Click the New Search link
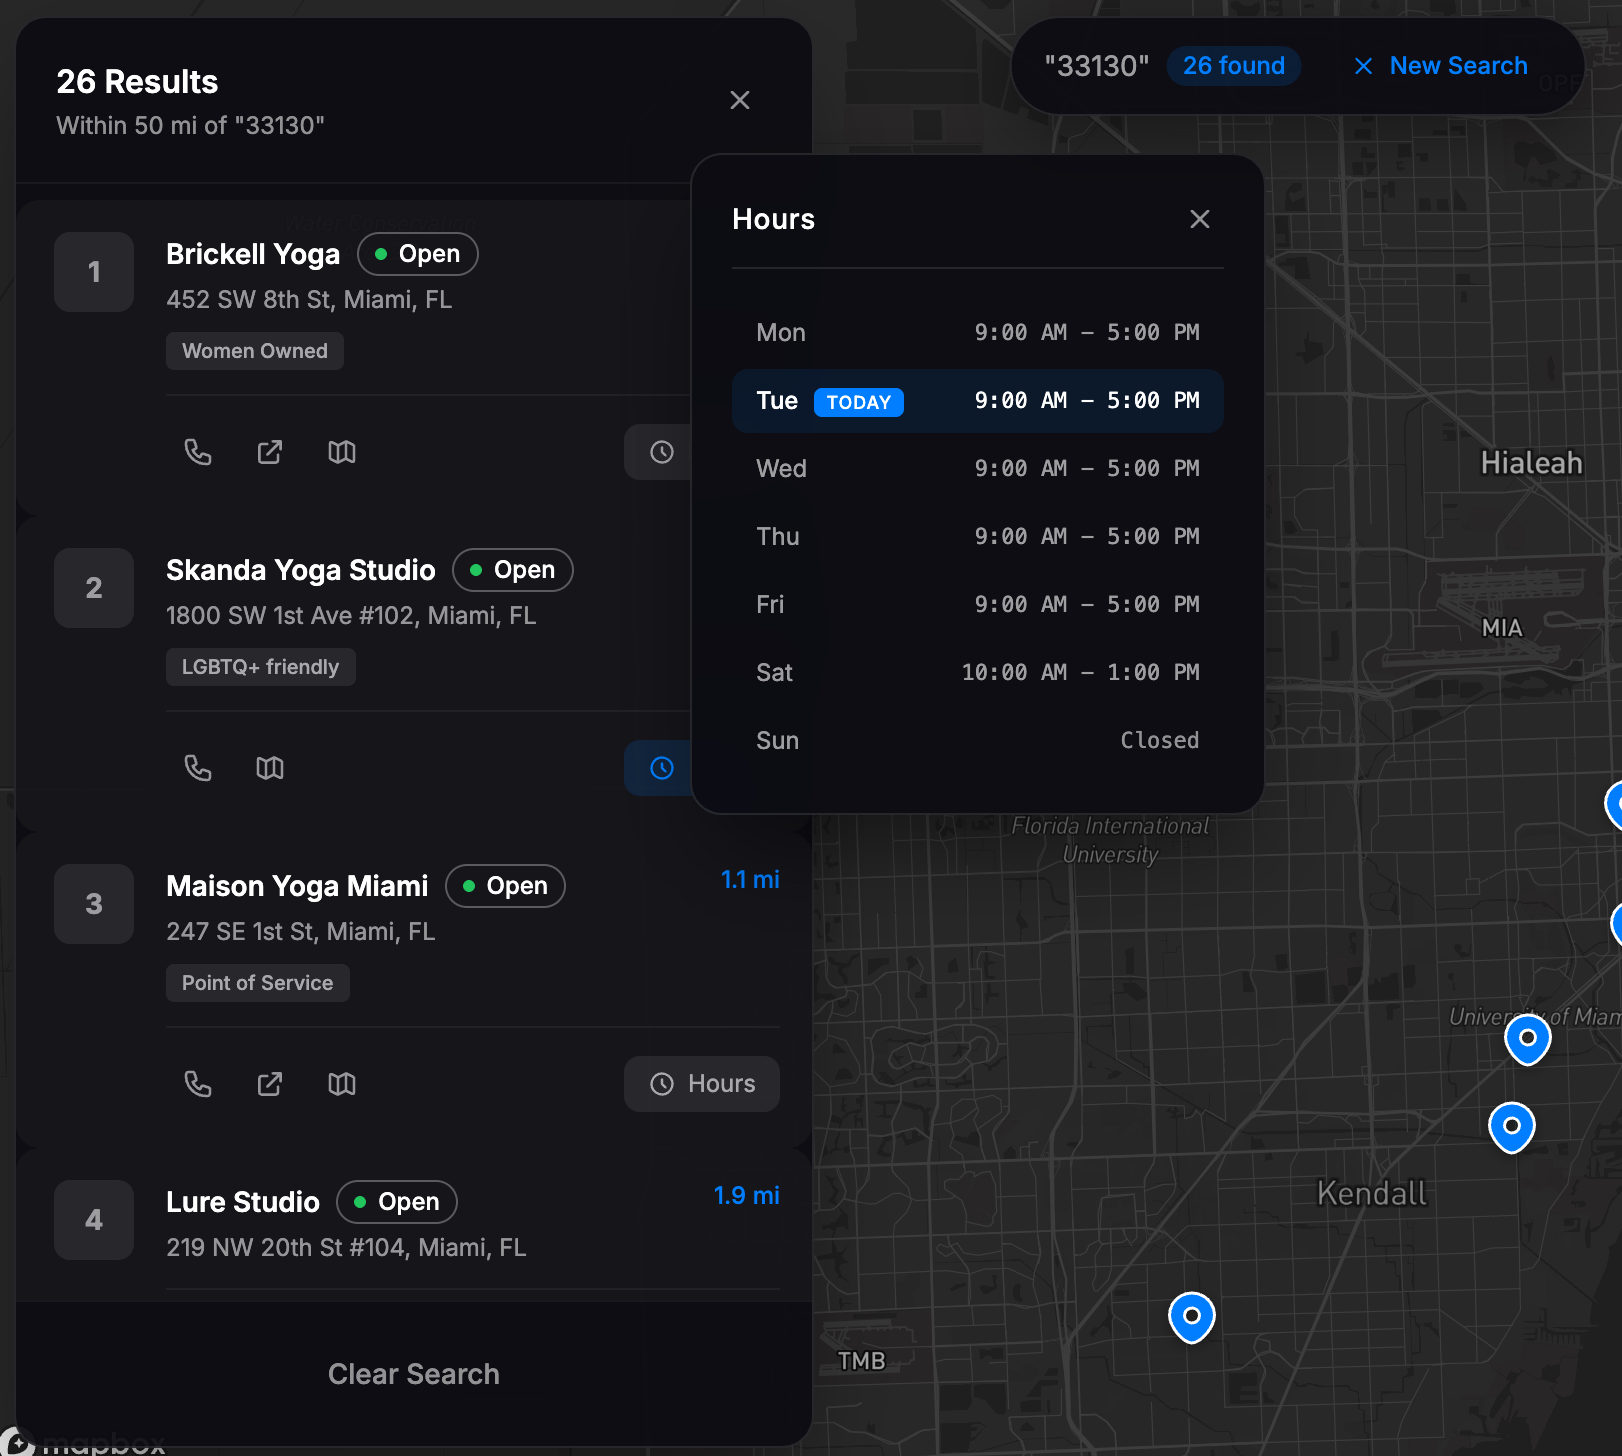The height and width of the screenshot is (1456, 1622). pyautogui.click(x=1441, y=66)
